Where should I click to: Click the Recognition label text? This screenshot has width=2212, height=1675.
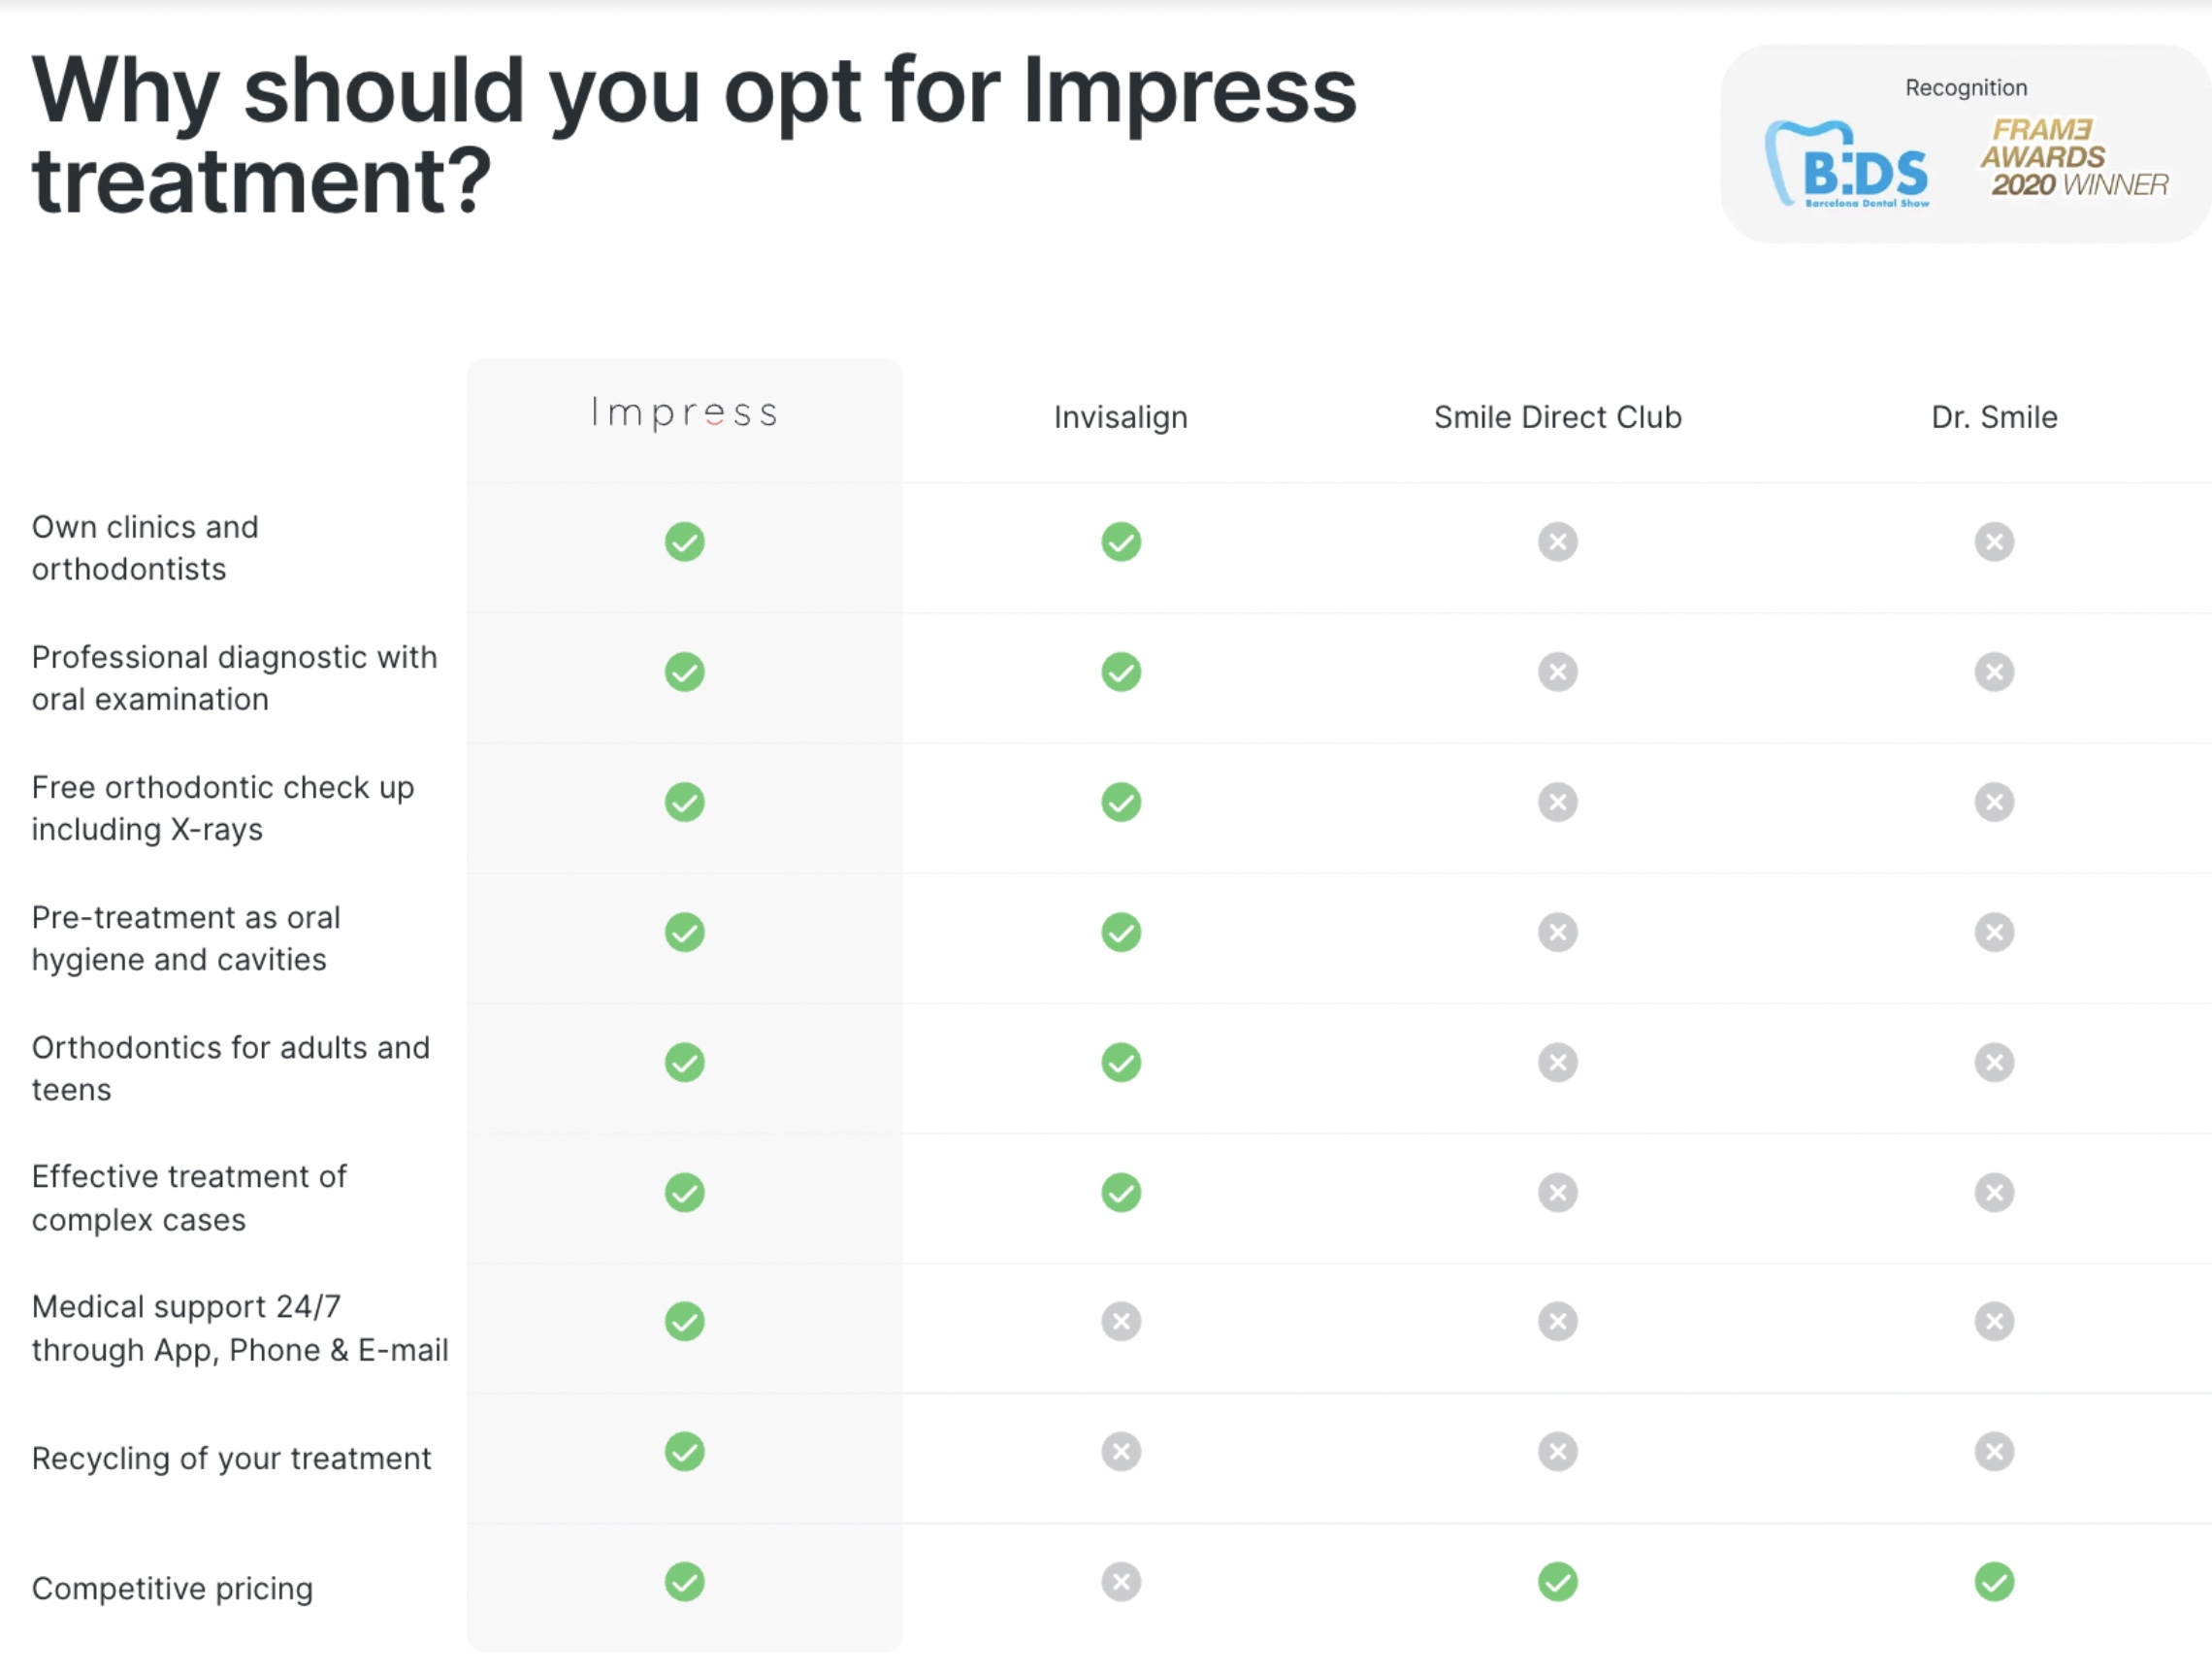[x=1965, y=88]
